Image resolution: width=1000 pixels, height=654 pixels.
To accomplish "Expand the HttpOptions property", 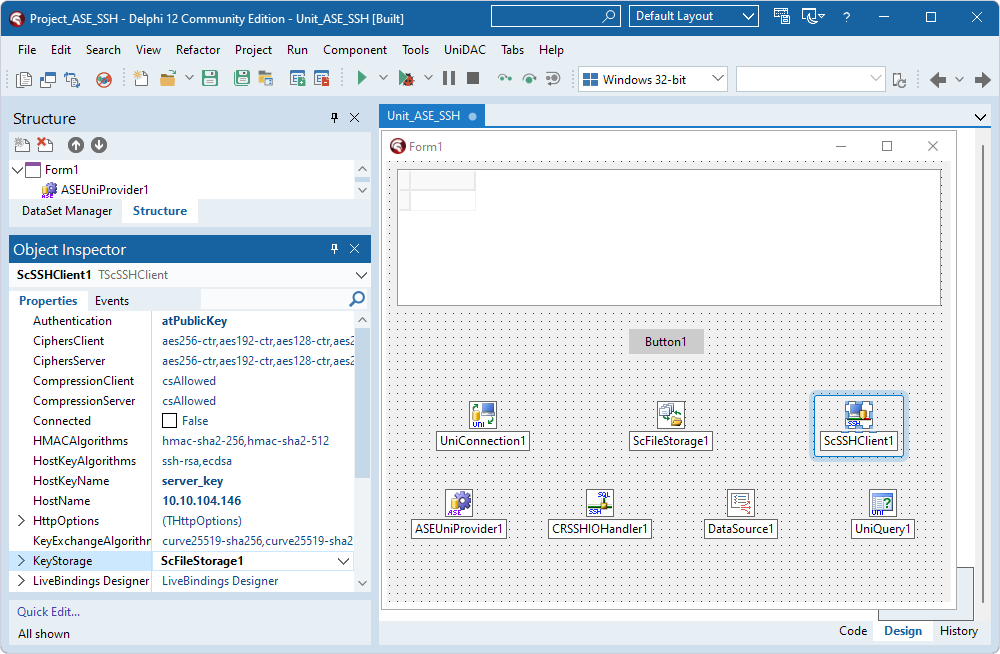I will [18, 520].
